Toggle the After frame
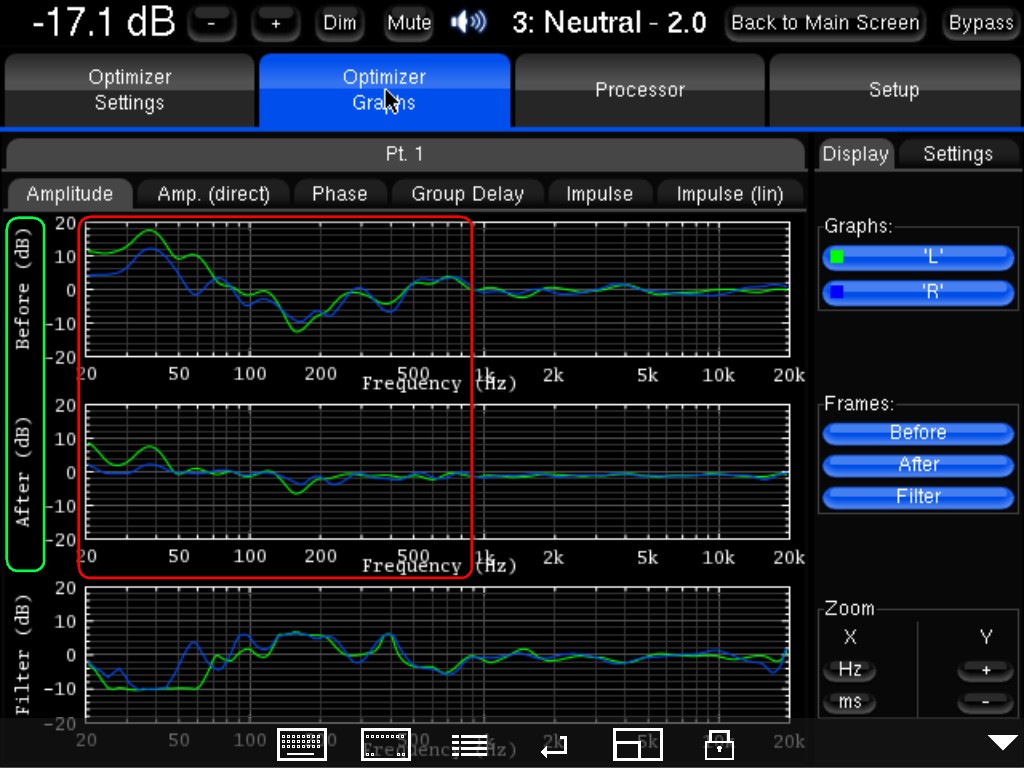 pyautogui.click(x=918, y=464)
